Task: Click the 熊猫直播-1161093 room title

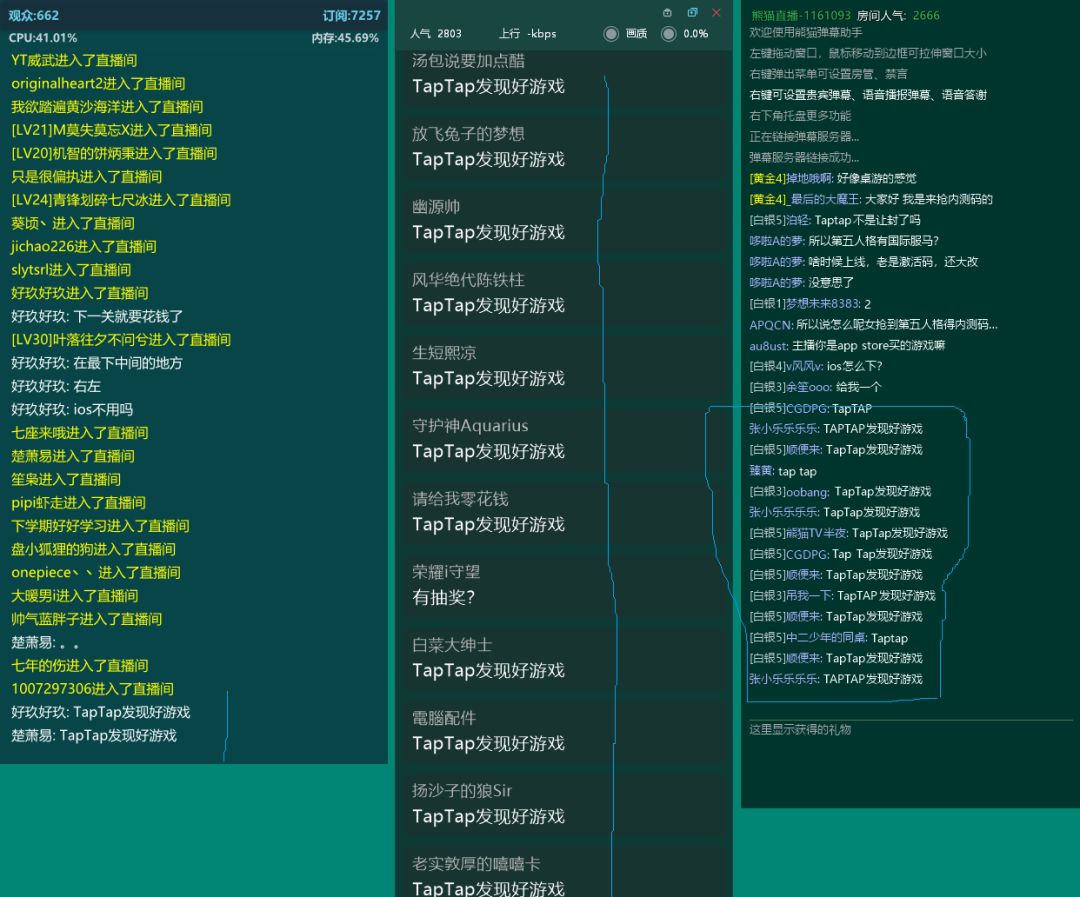Action: (x=800, y=15)
